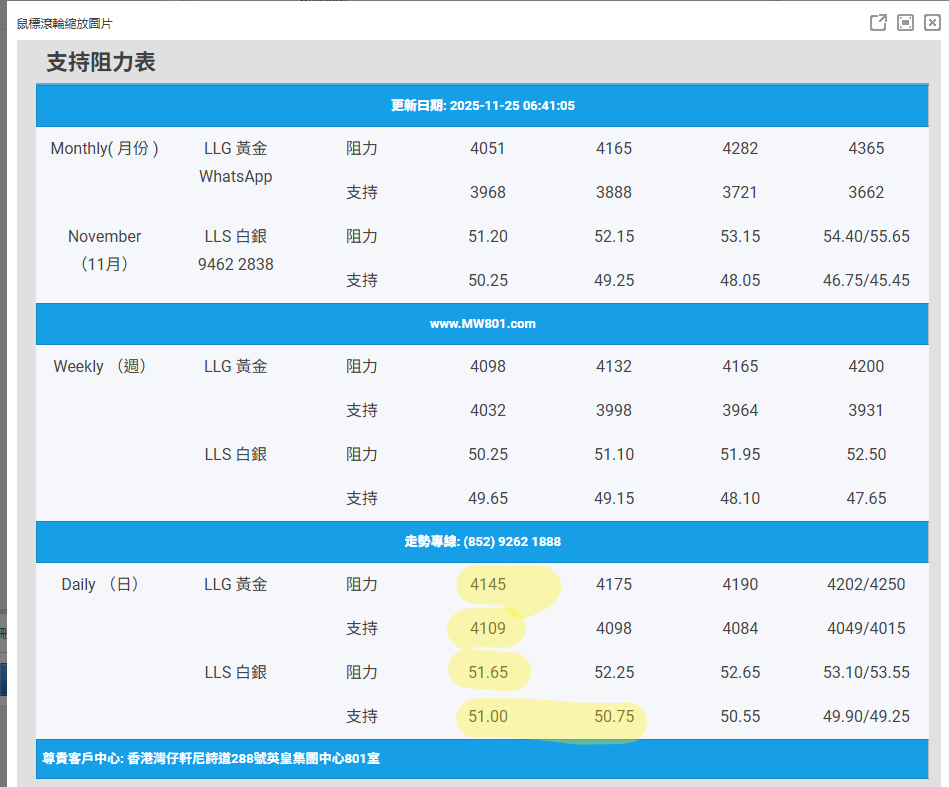Viewport: 949px width, 787px height.
Task: Click the trend hotline (852) 9262 1888
Action: 482,541
